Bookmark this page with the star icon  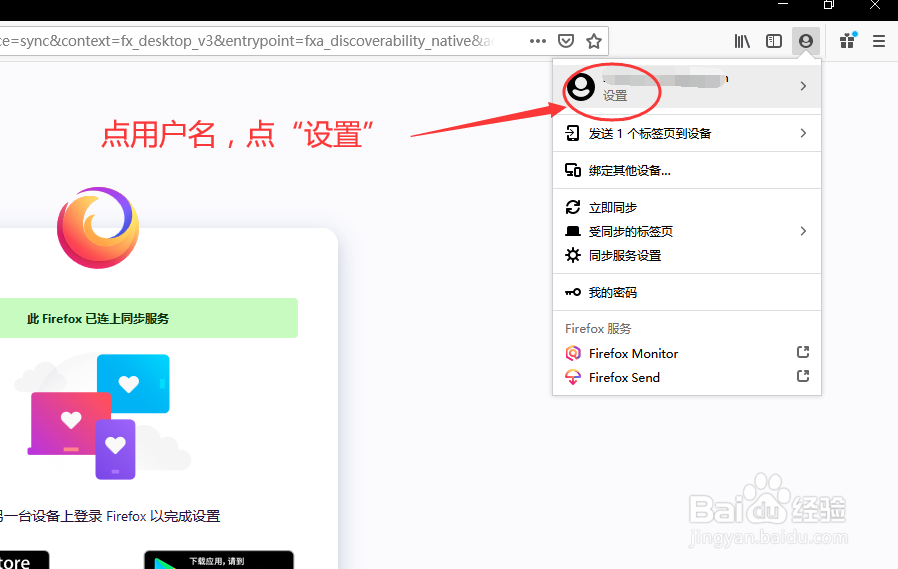click(594, 41)
